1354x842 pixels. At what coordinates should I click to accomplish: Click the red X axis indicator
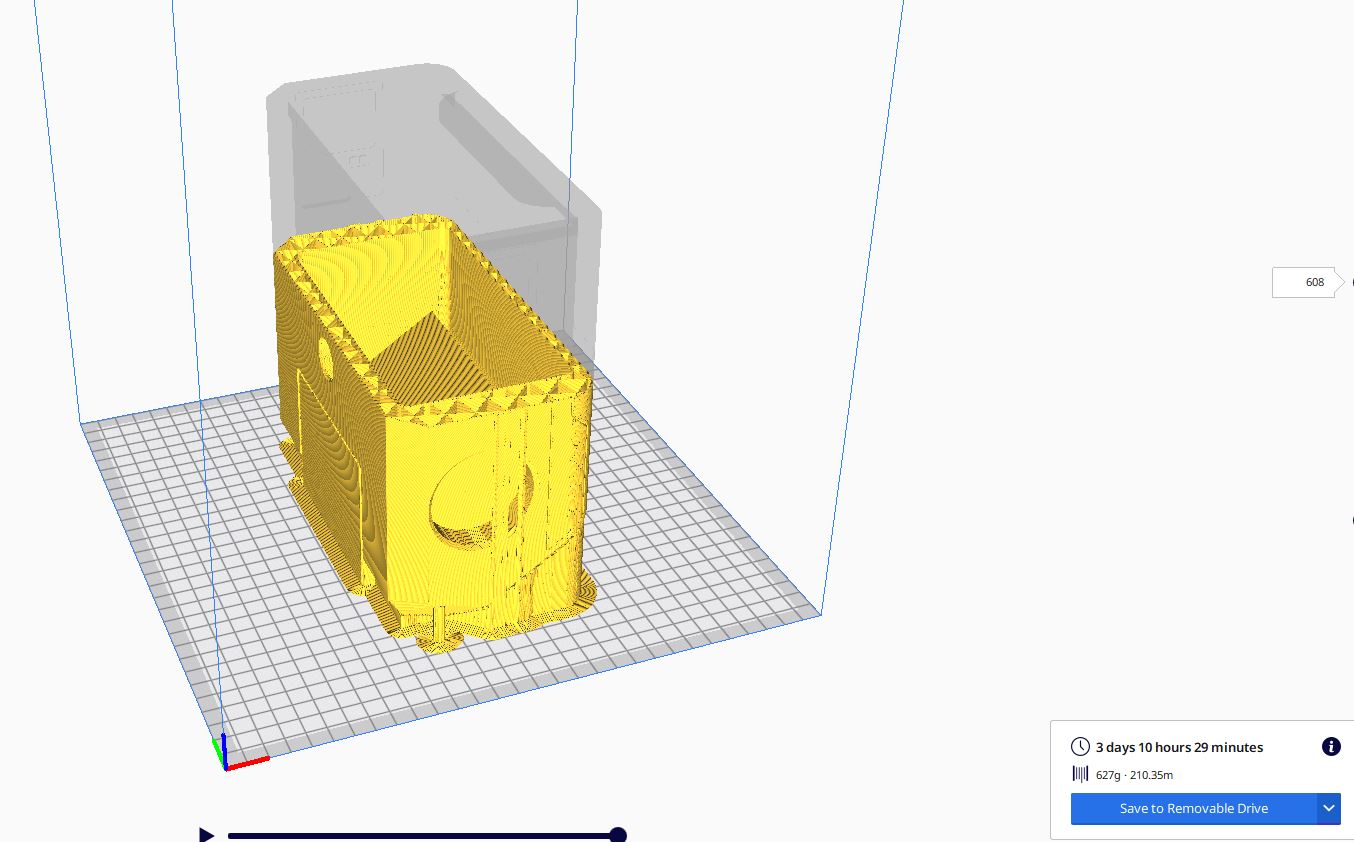click(250, 763)
